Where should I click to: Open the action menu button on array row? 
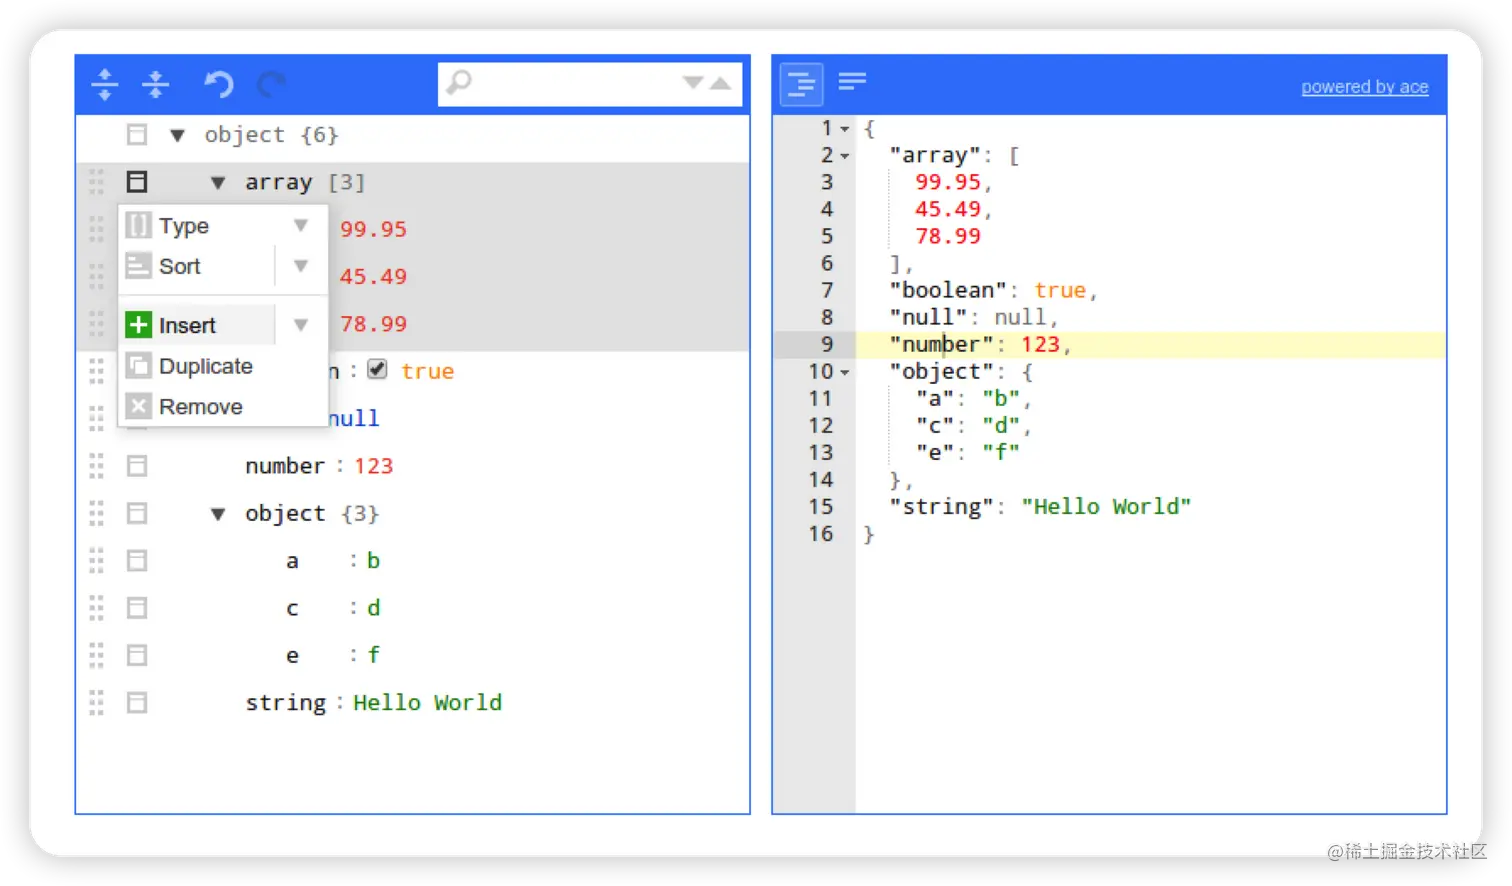[x=137, y=181]
